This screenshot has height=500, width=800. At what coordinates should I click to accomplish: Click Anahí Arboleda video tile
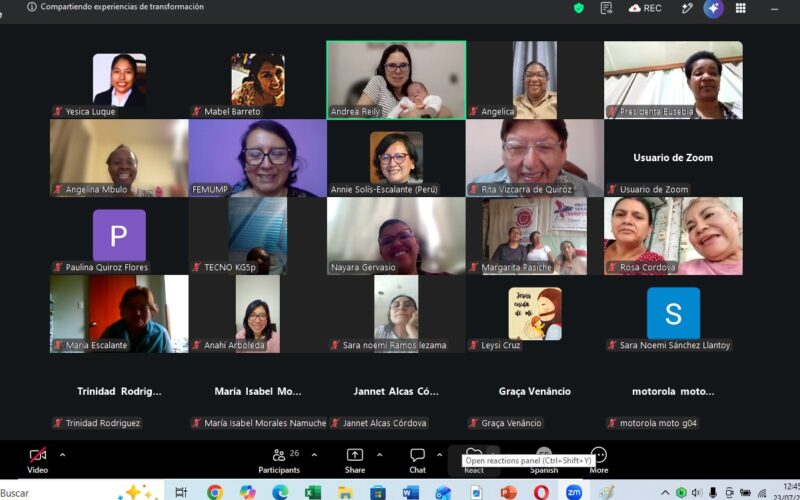(x=258, y=314)
